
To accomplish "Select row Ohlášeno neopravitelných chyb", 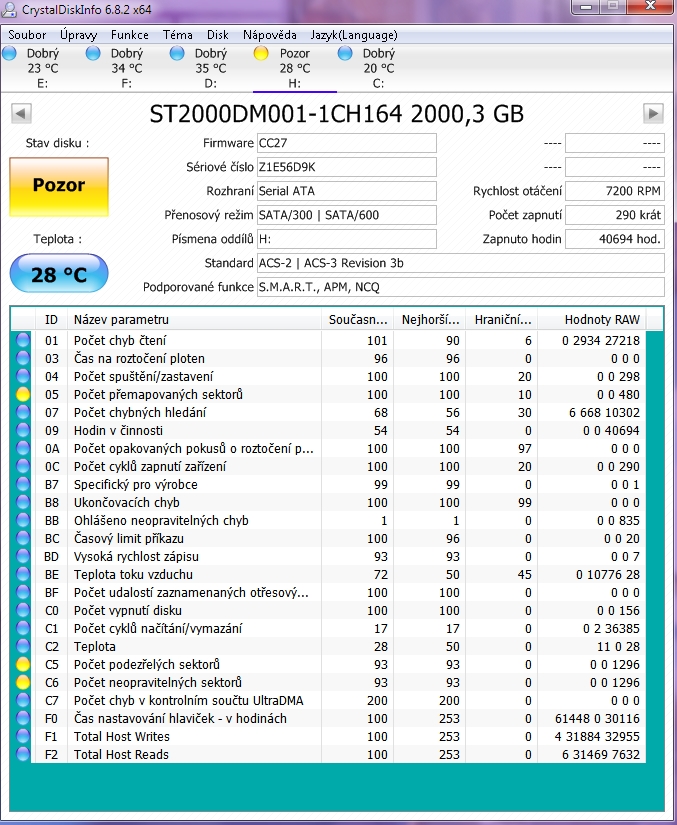I will pos(328,520).
